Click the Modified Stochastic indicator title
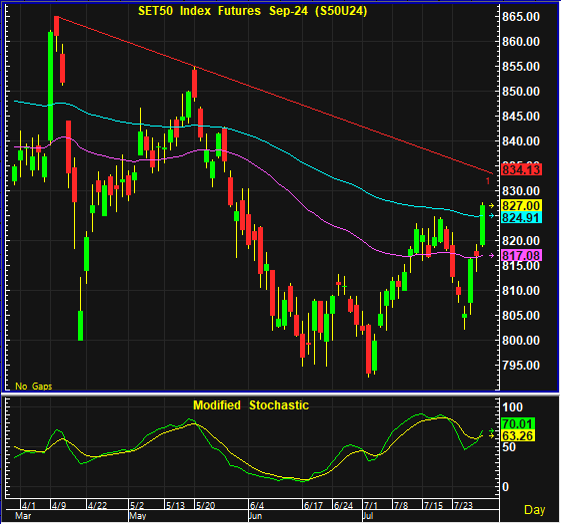Viewport: 561px width, 524px height. click(x=251, y=405)
